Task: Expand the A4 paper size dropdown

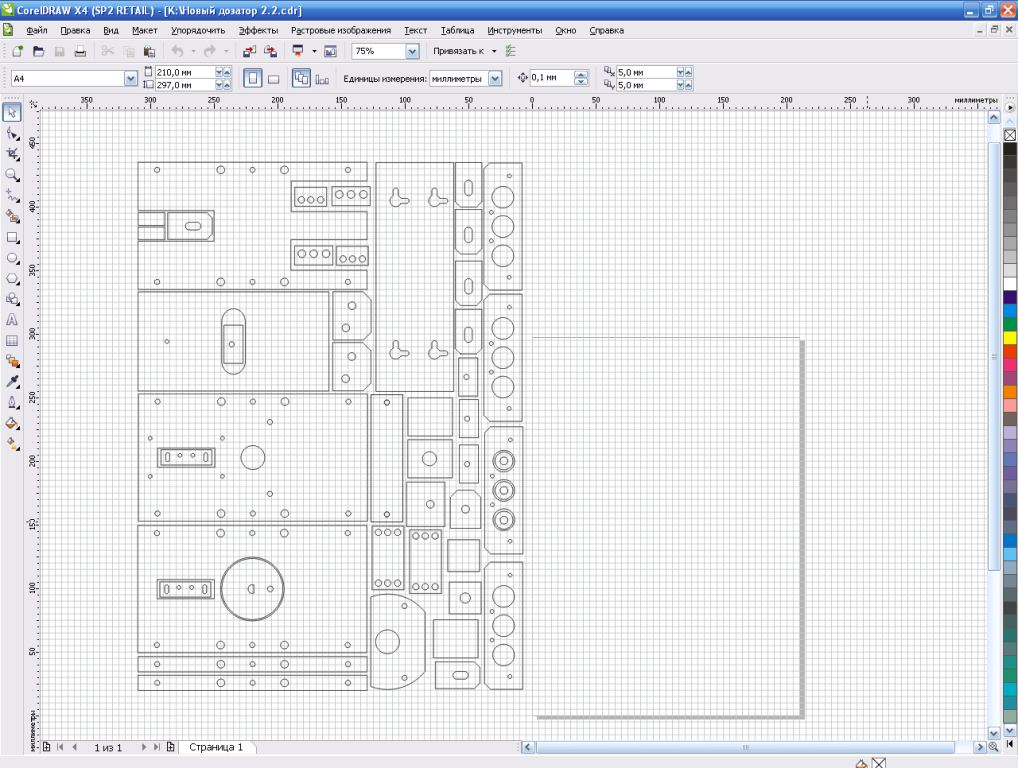Action: [130, 78]
